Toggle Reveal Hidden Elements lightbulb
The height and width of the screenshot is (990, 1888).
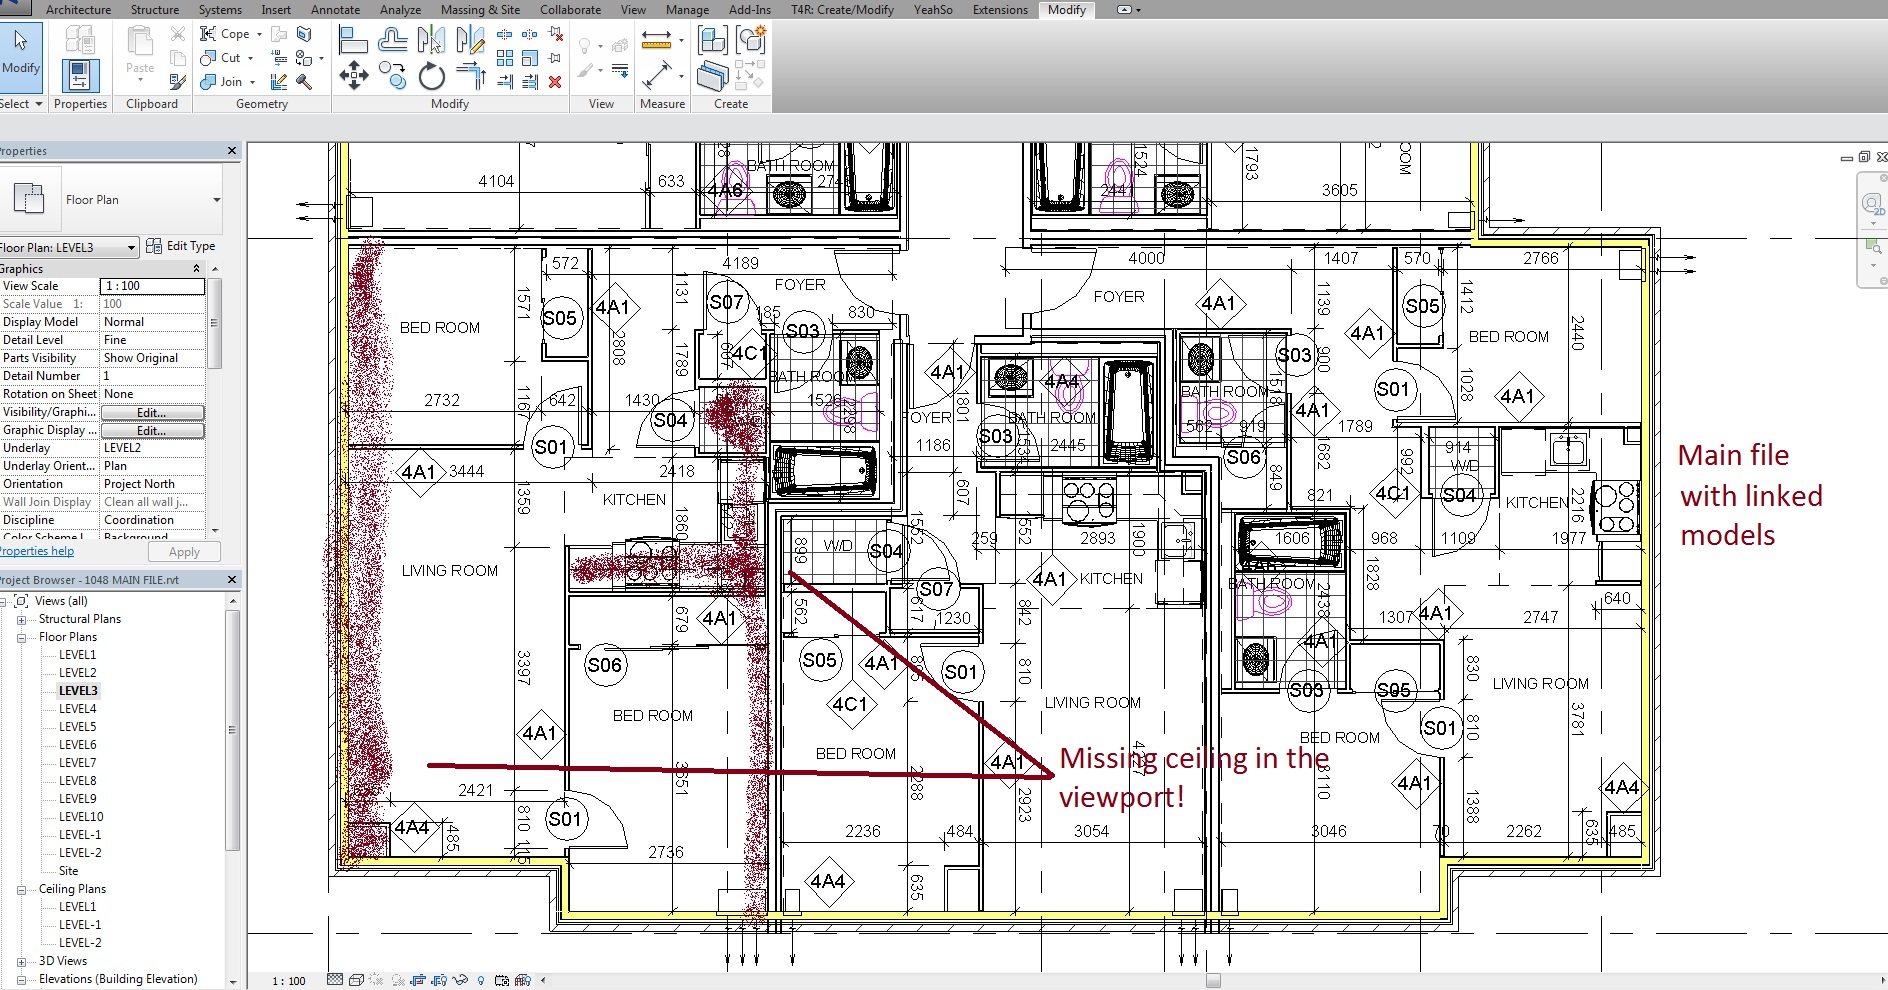click(x=481, y=980)
